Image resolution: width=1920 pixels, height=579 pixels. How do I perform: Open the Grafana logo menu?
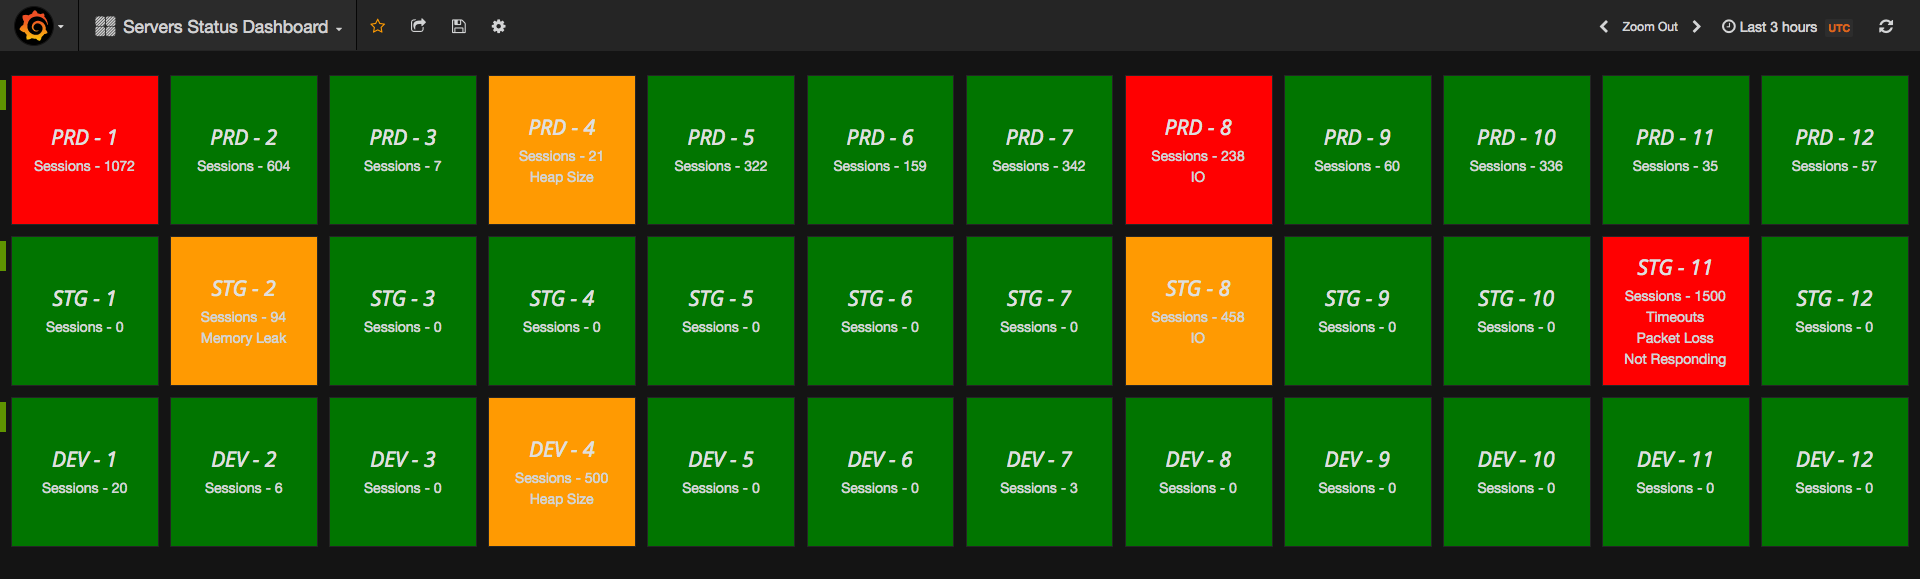[x=34, y=26]
